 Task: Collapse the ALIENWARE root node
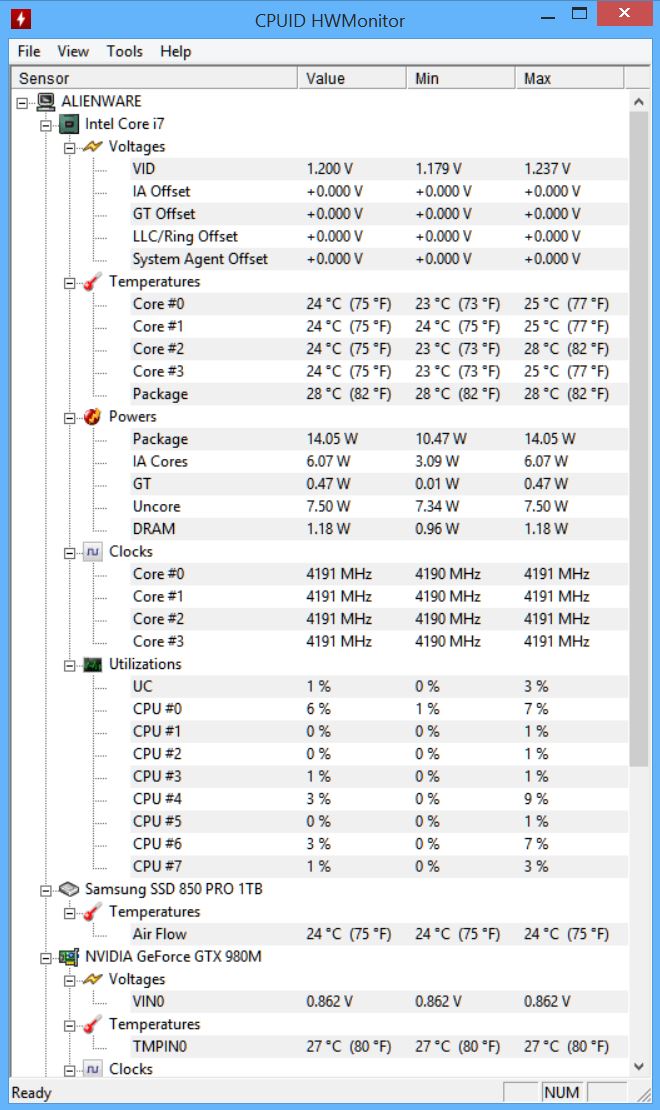pyautogui.click(x=22, y=103)
